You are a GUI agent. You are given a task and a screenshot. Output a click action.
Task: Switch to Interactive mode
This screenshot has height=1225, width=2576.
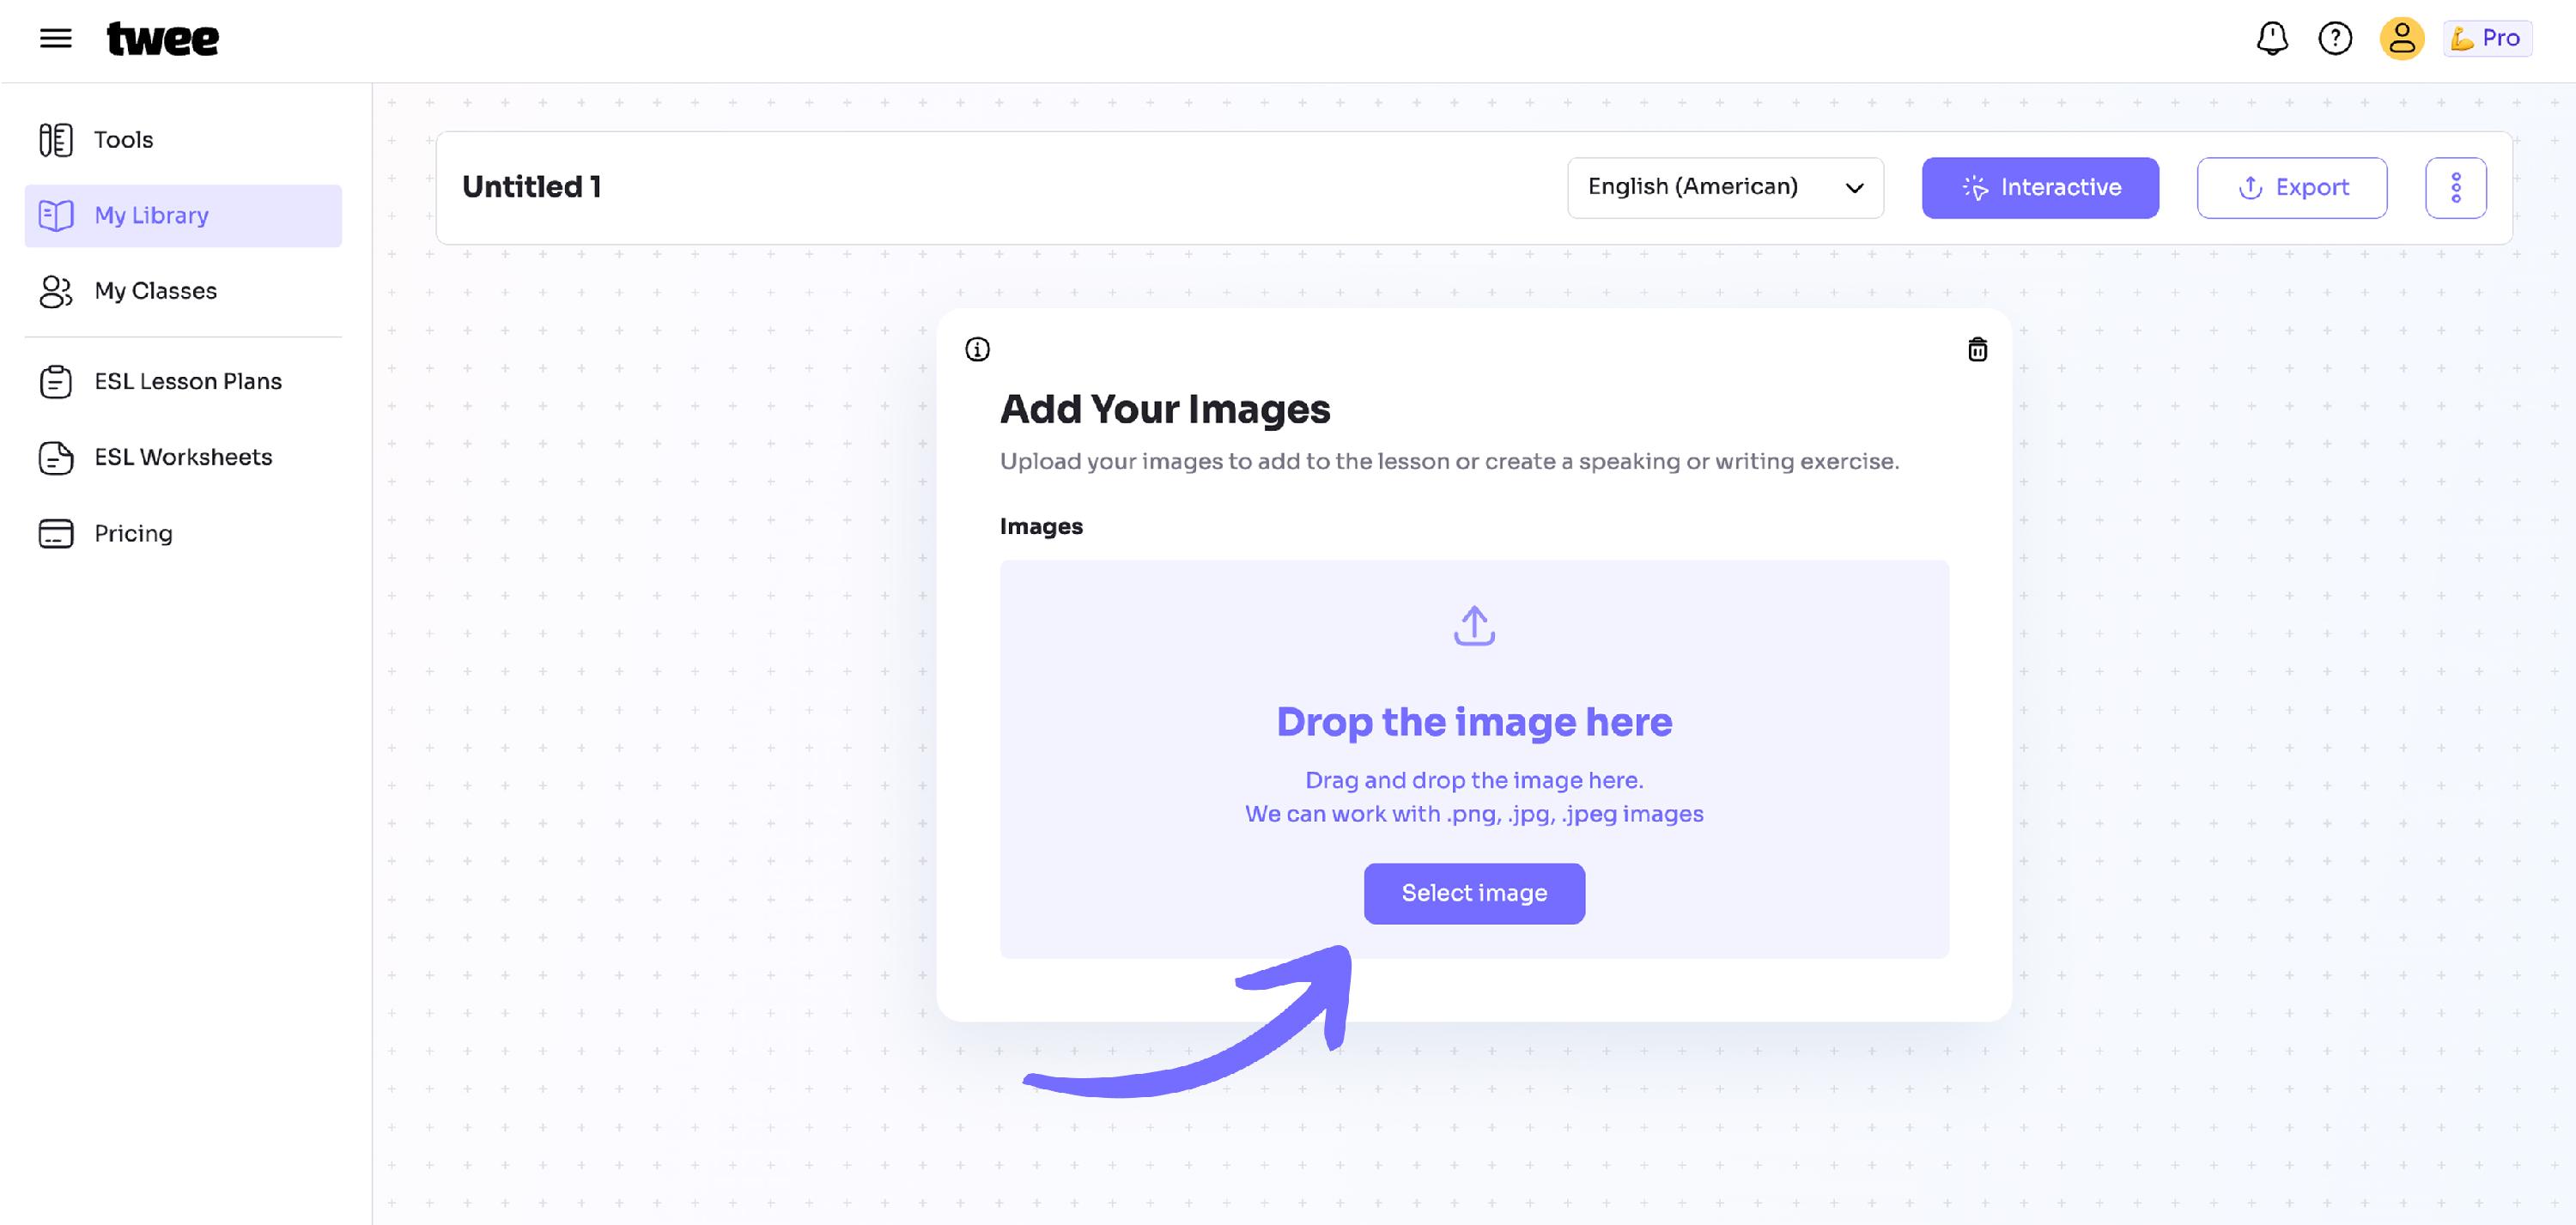point(2040,188)
